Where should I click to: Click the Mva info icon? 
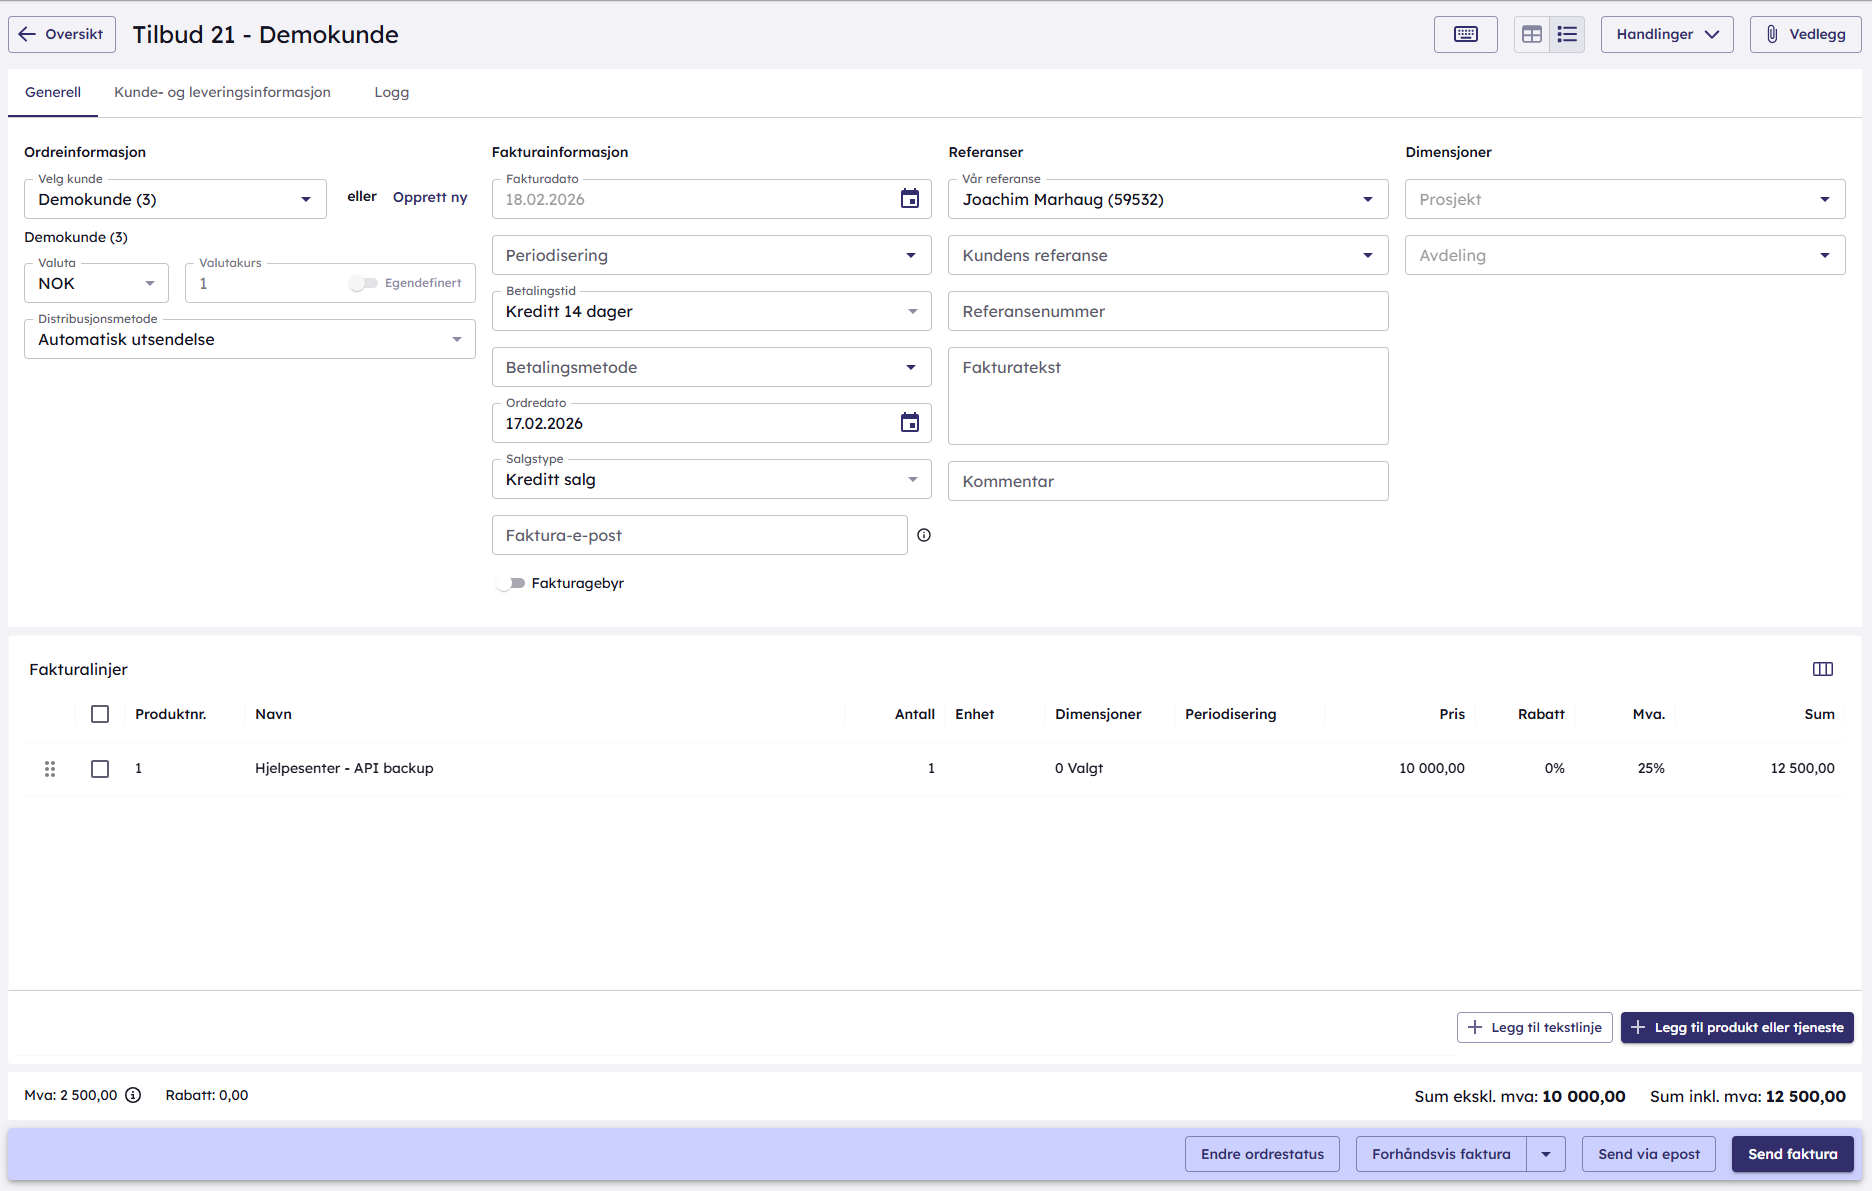[x=133, y=1095]
